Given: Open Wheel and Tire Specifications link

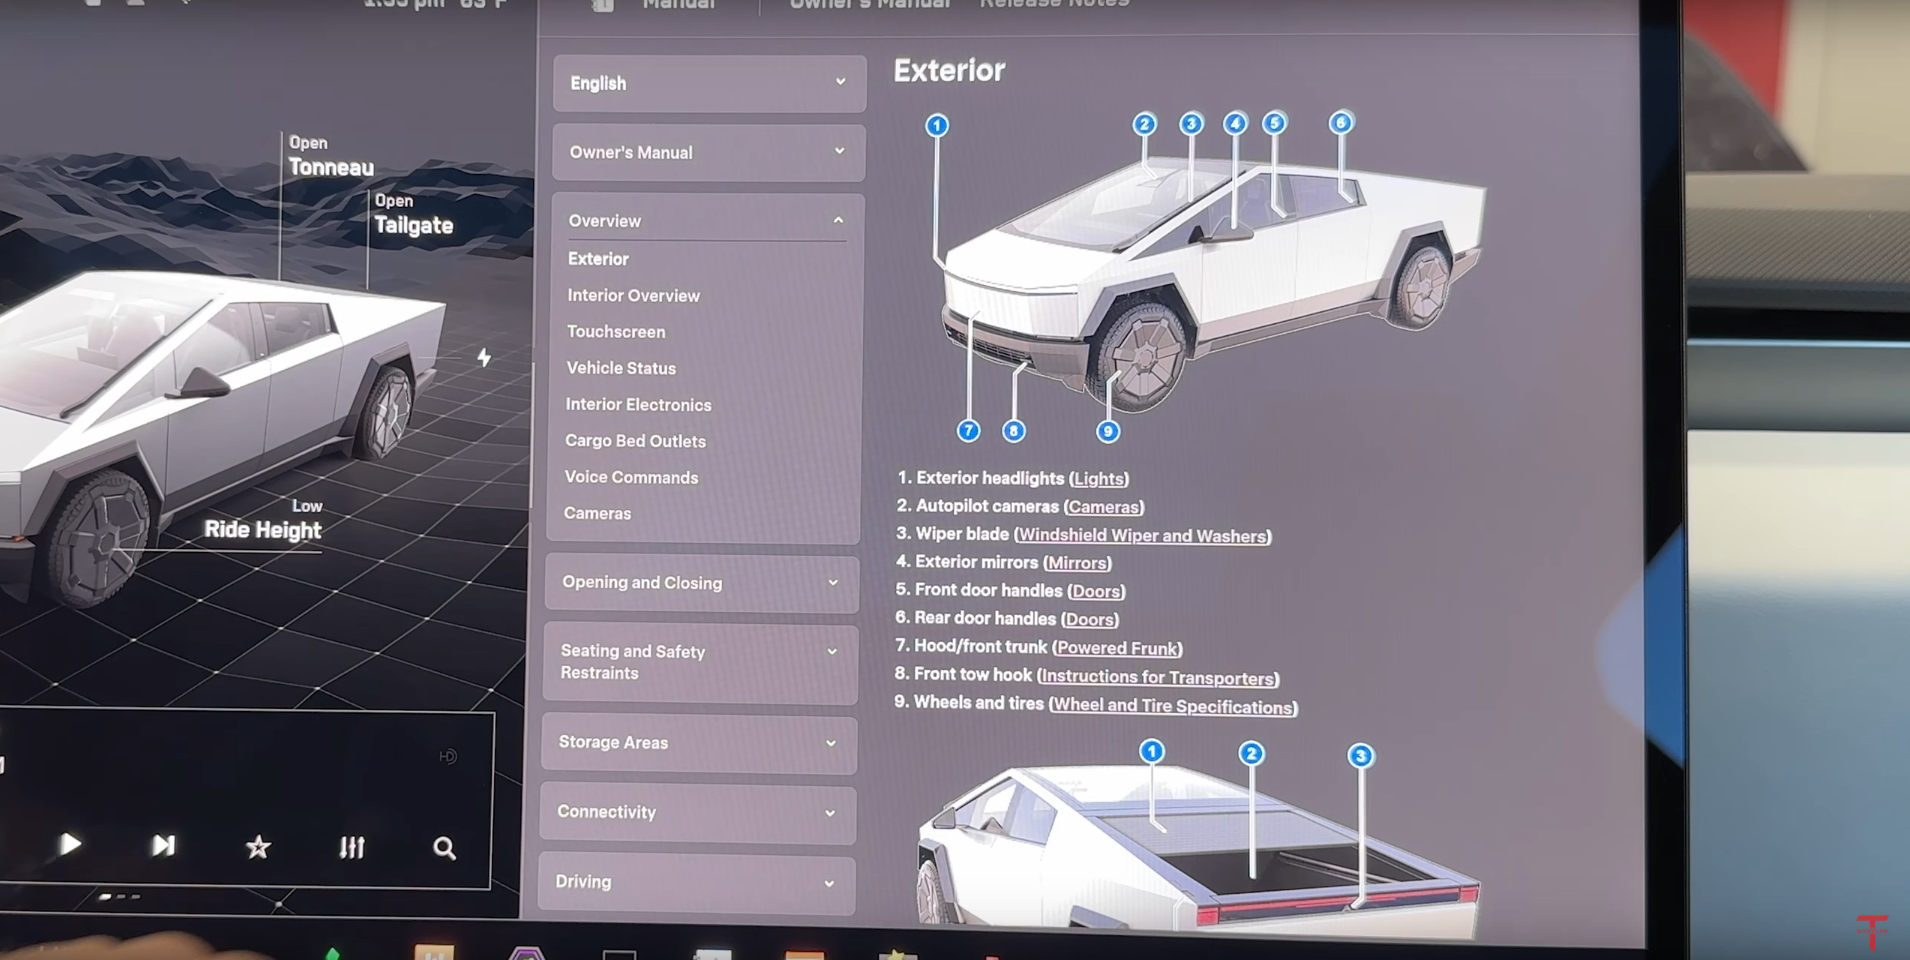Looking at the screenshot, I should click(x=1173, y=707).
